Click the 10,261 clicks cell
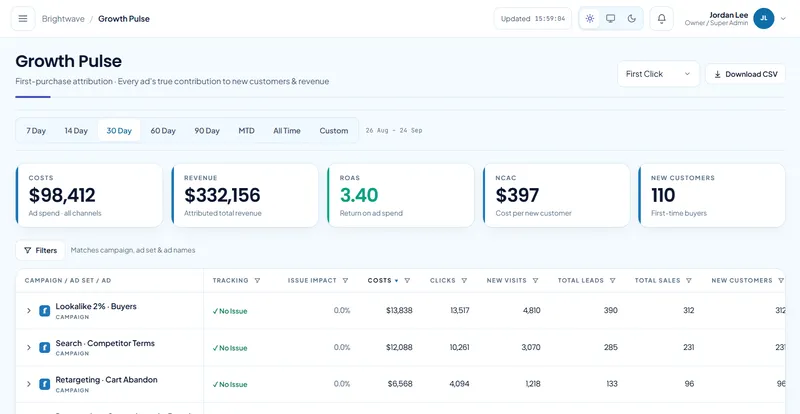The image size is (800, 414). point(459,347)
